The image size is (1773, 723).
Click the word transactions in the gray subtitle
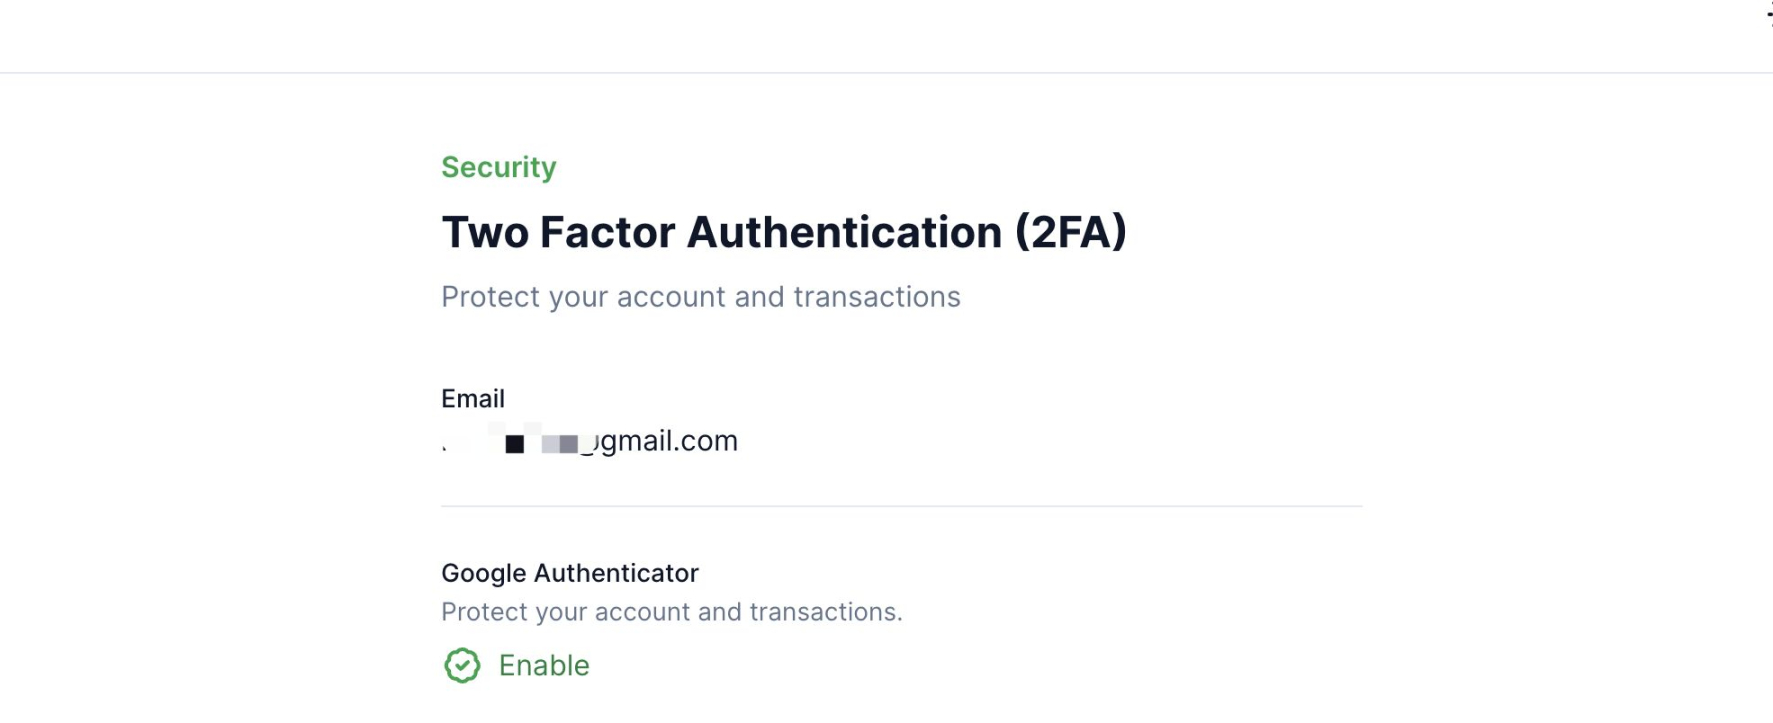point(877,297)
